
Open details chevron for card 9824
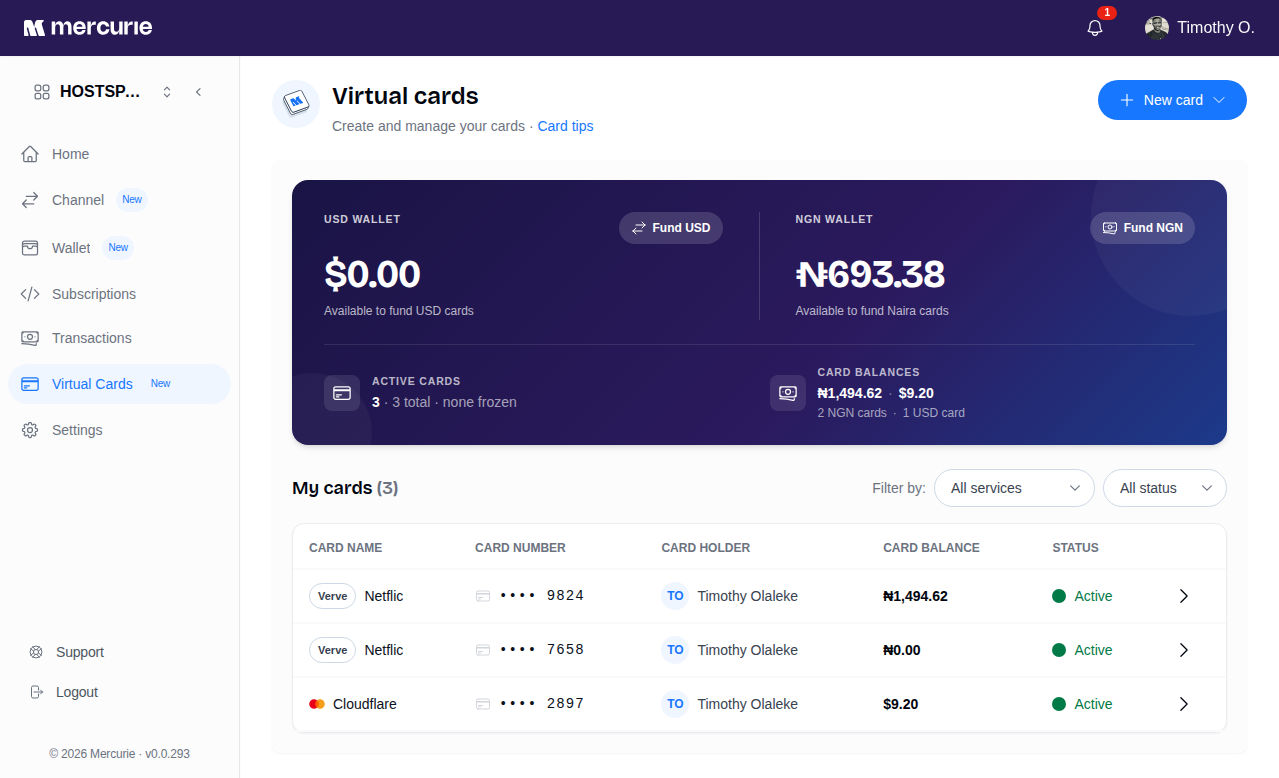[1184, 596]
